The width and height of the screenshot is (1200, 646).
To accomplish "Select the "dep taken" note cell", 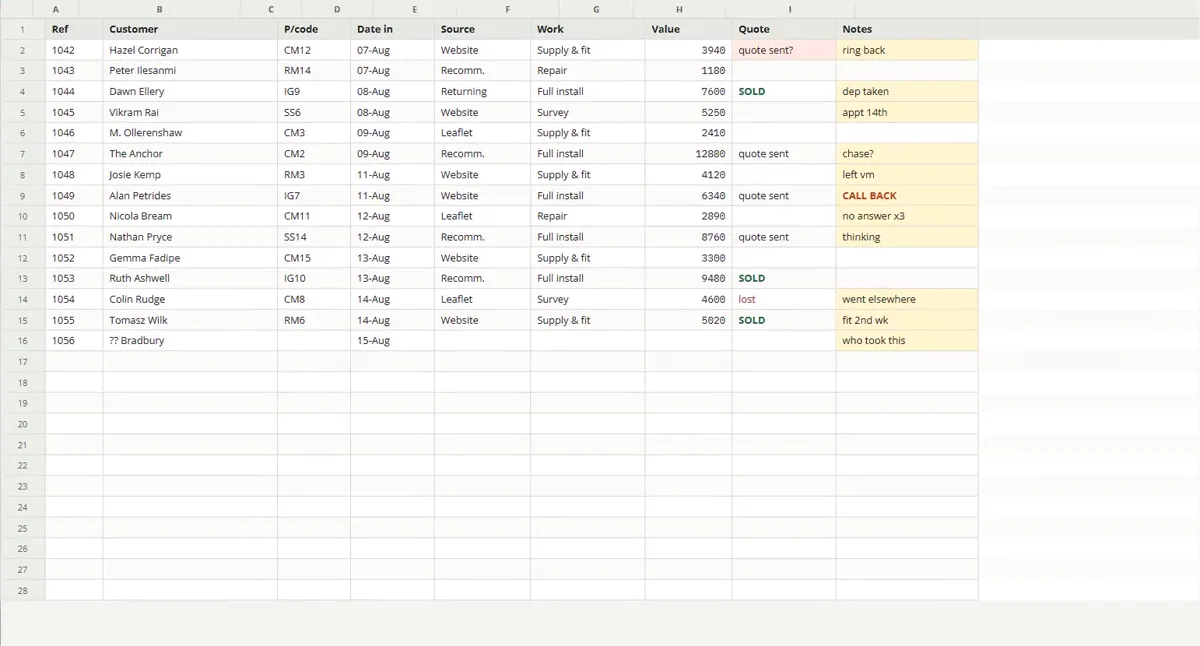I will click(x=907, y=91).
